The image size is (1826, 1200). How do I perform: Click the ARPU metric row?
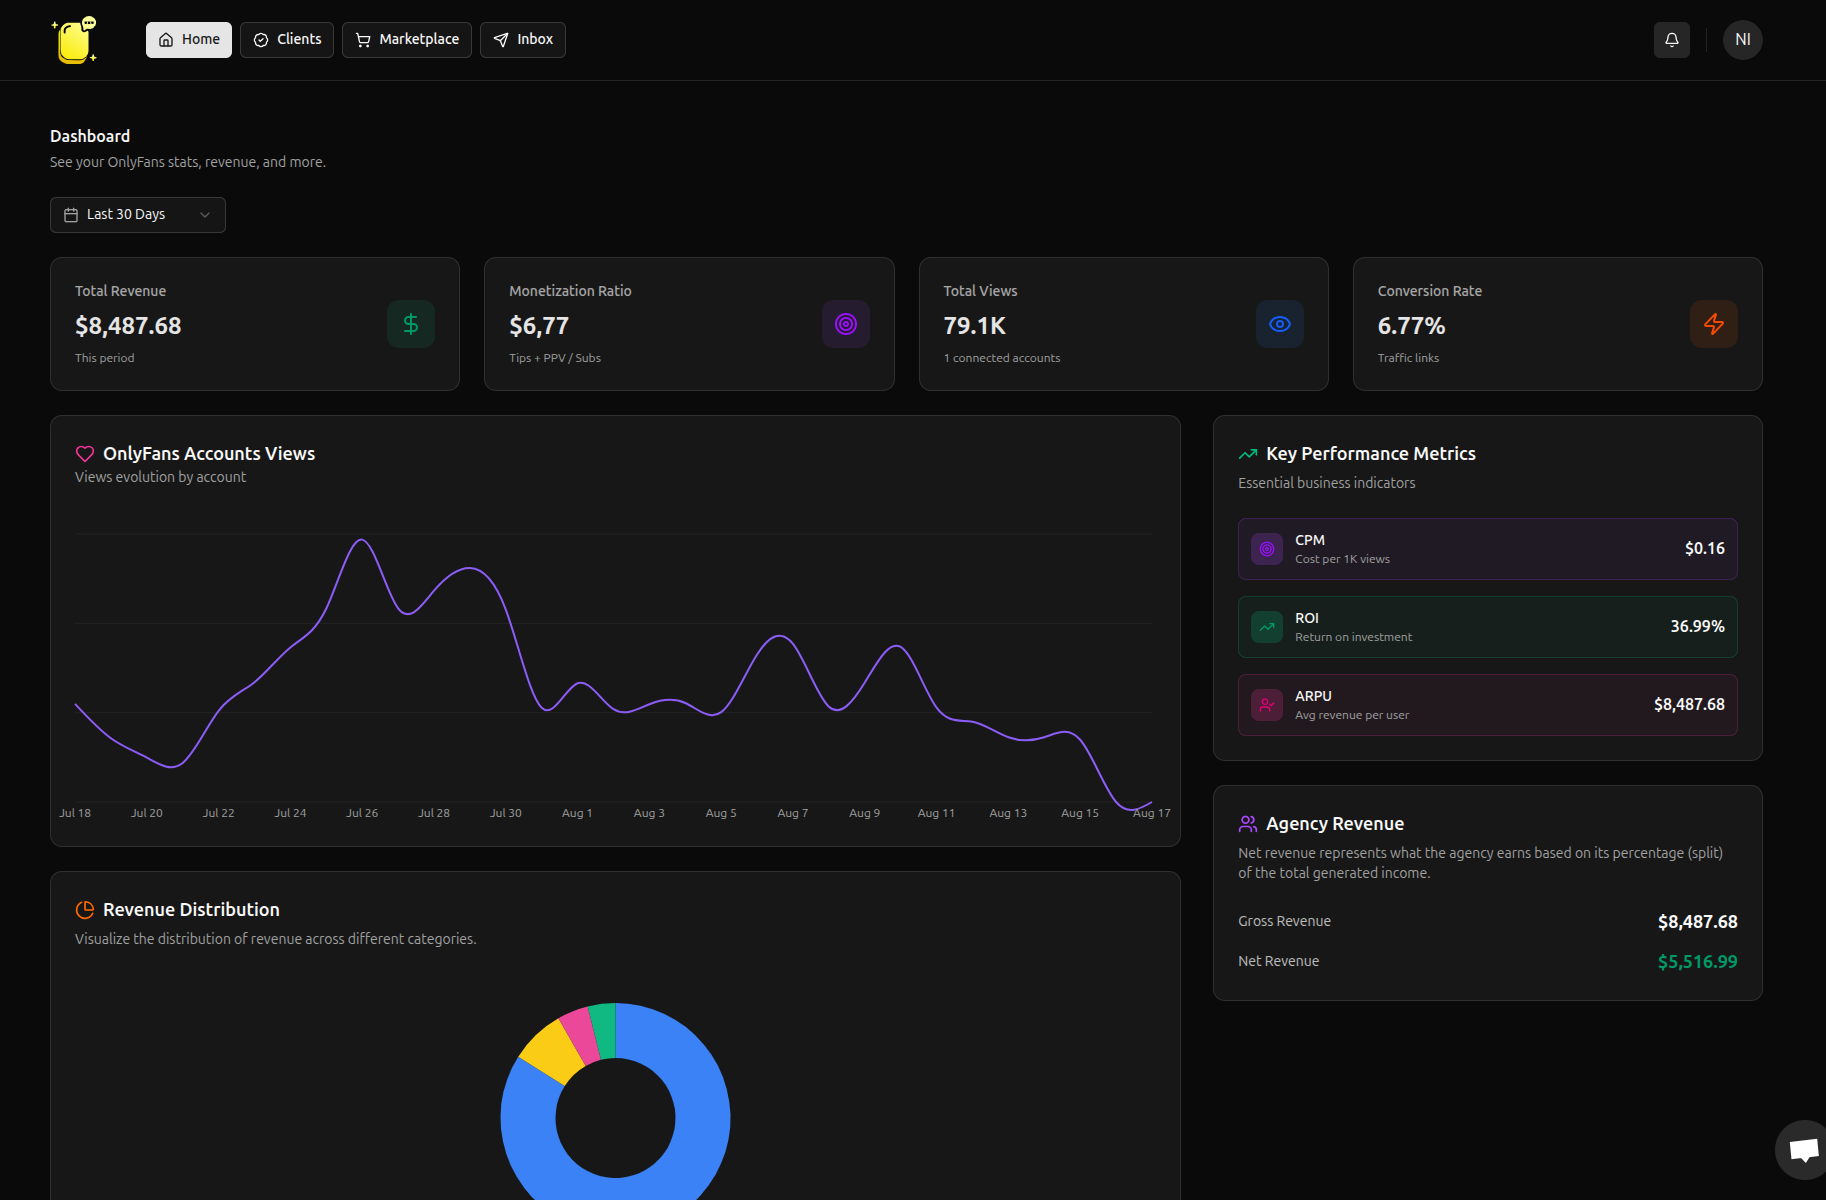click(1487, 705)
